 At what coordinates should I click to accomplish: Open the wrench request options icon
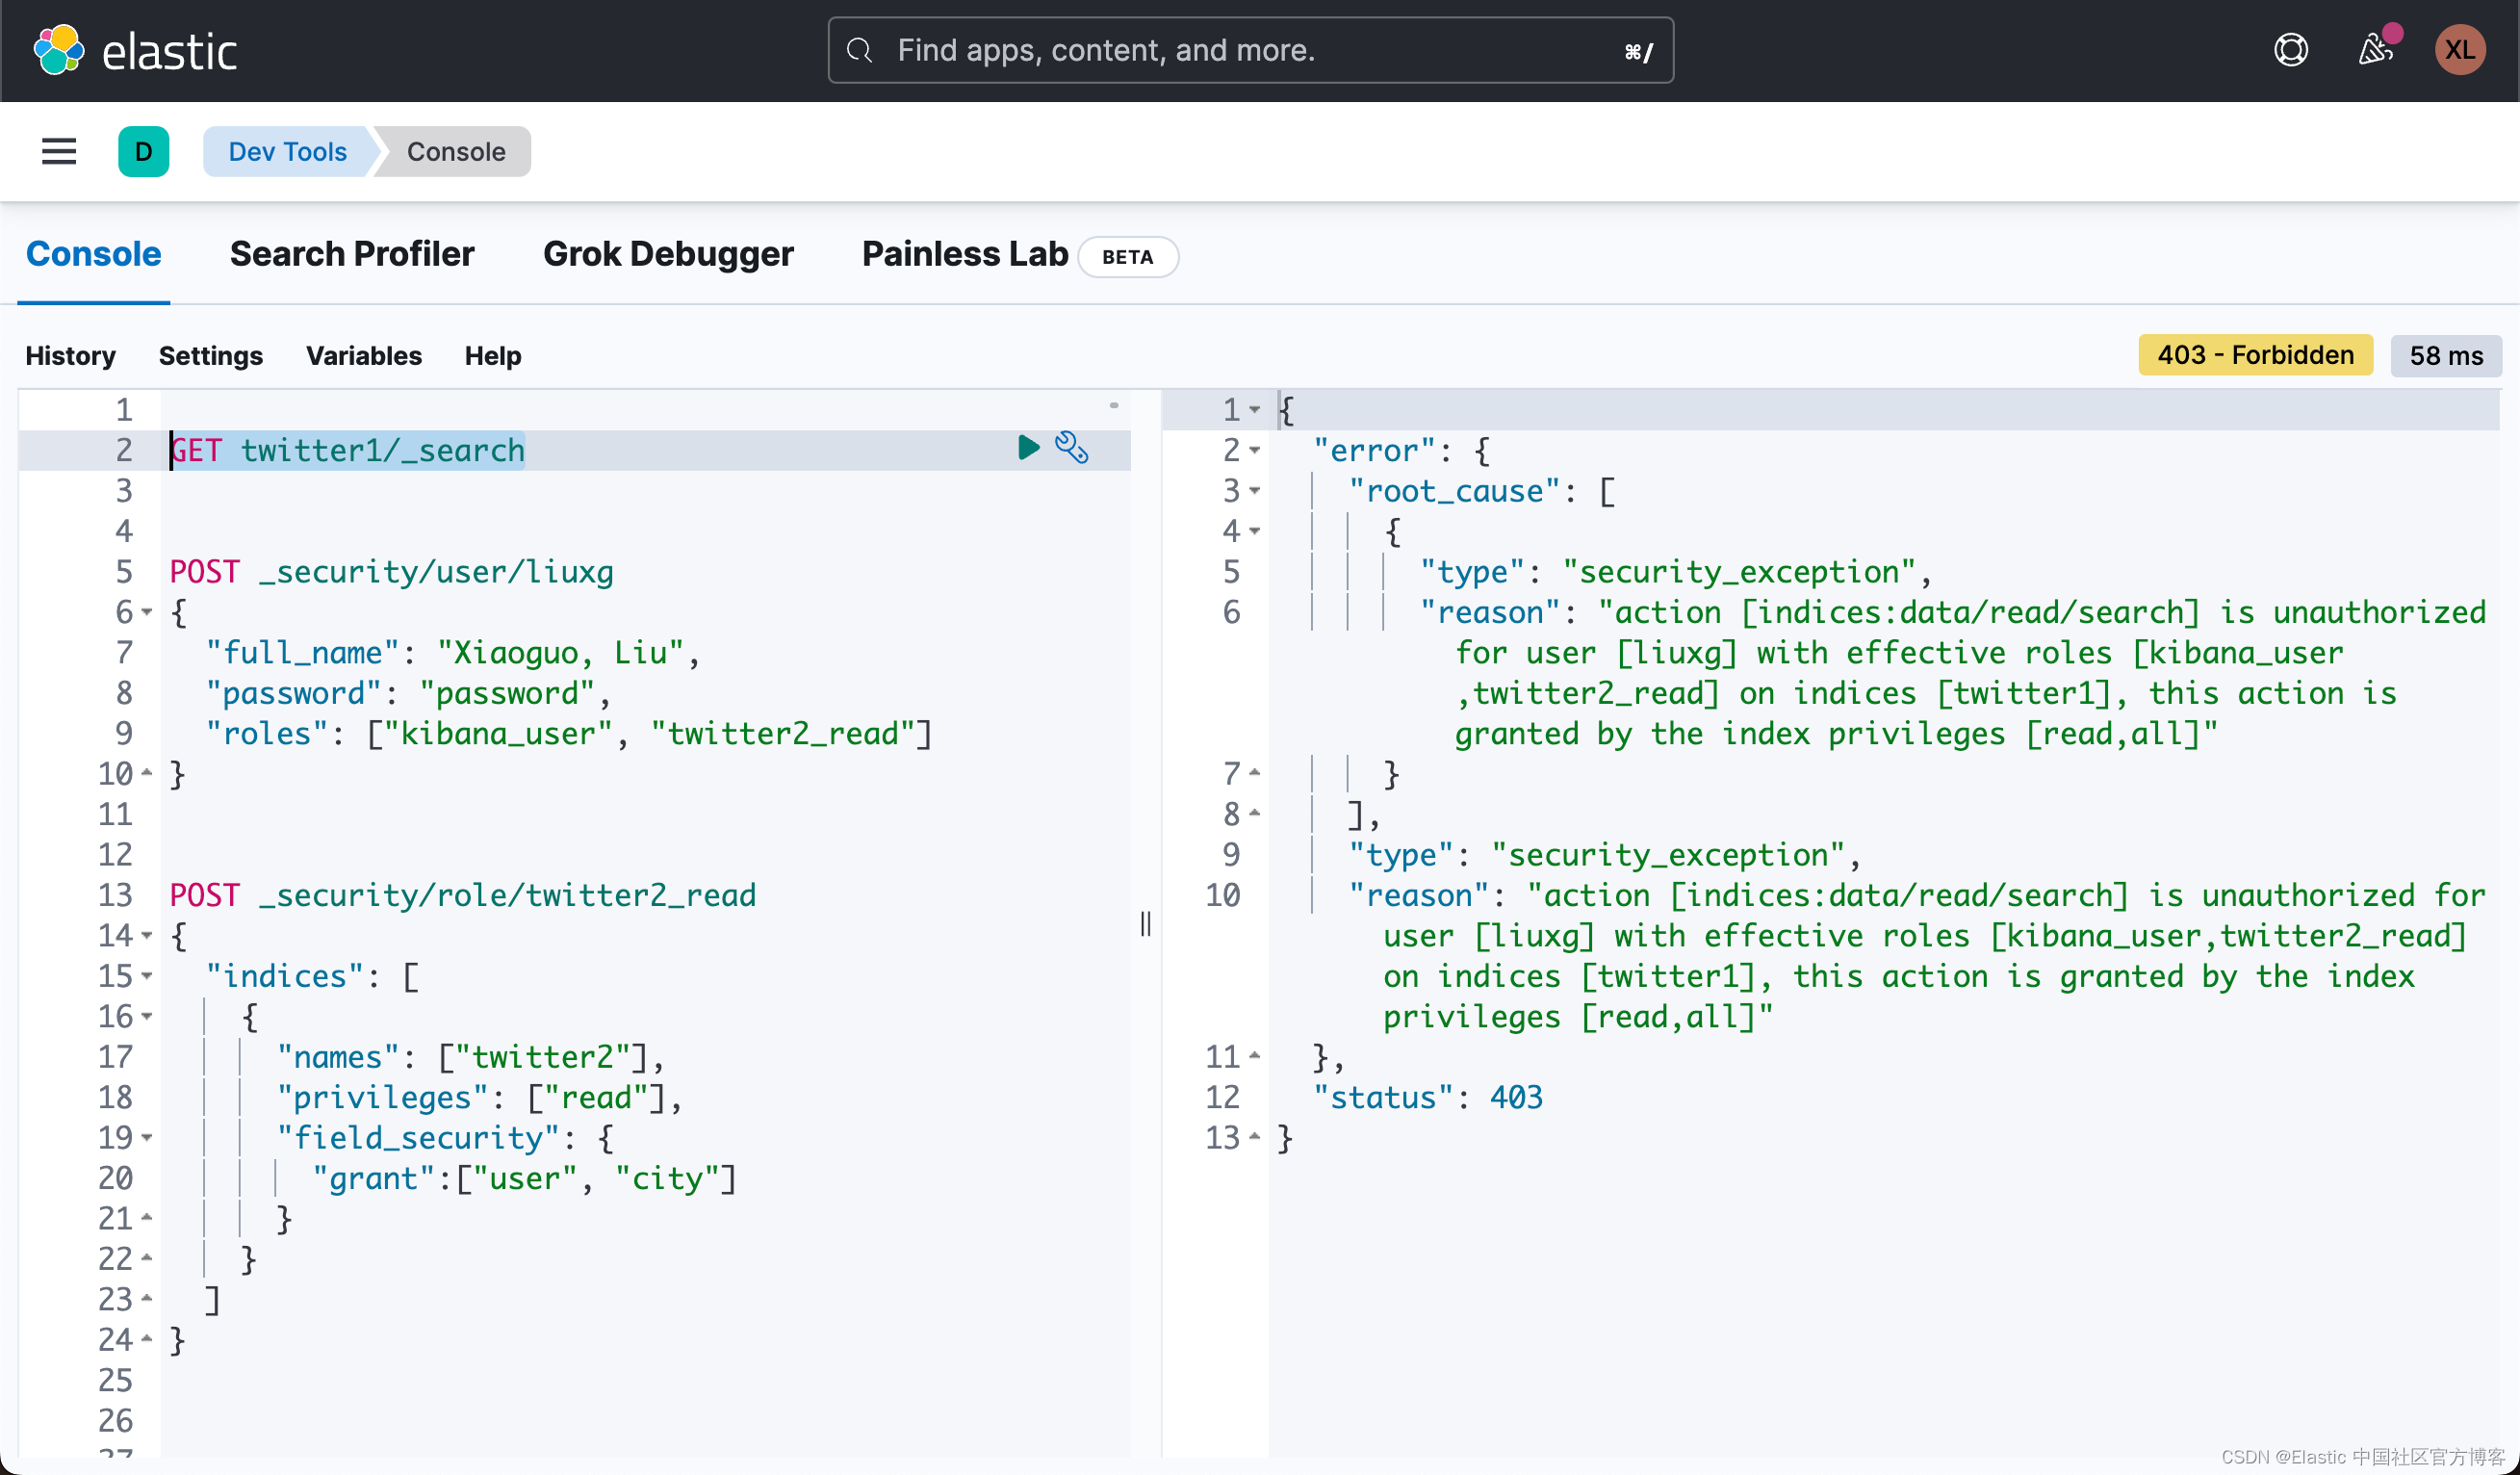[1072, 447]
